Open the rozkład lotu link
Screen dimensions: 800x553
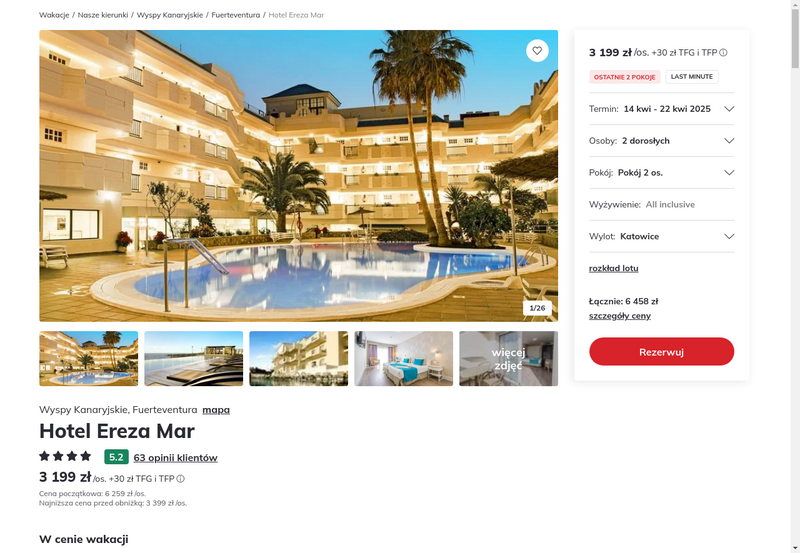tap(613, 268)
